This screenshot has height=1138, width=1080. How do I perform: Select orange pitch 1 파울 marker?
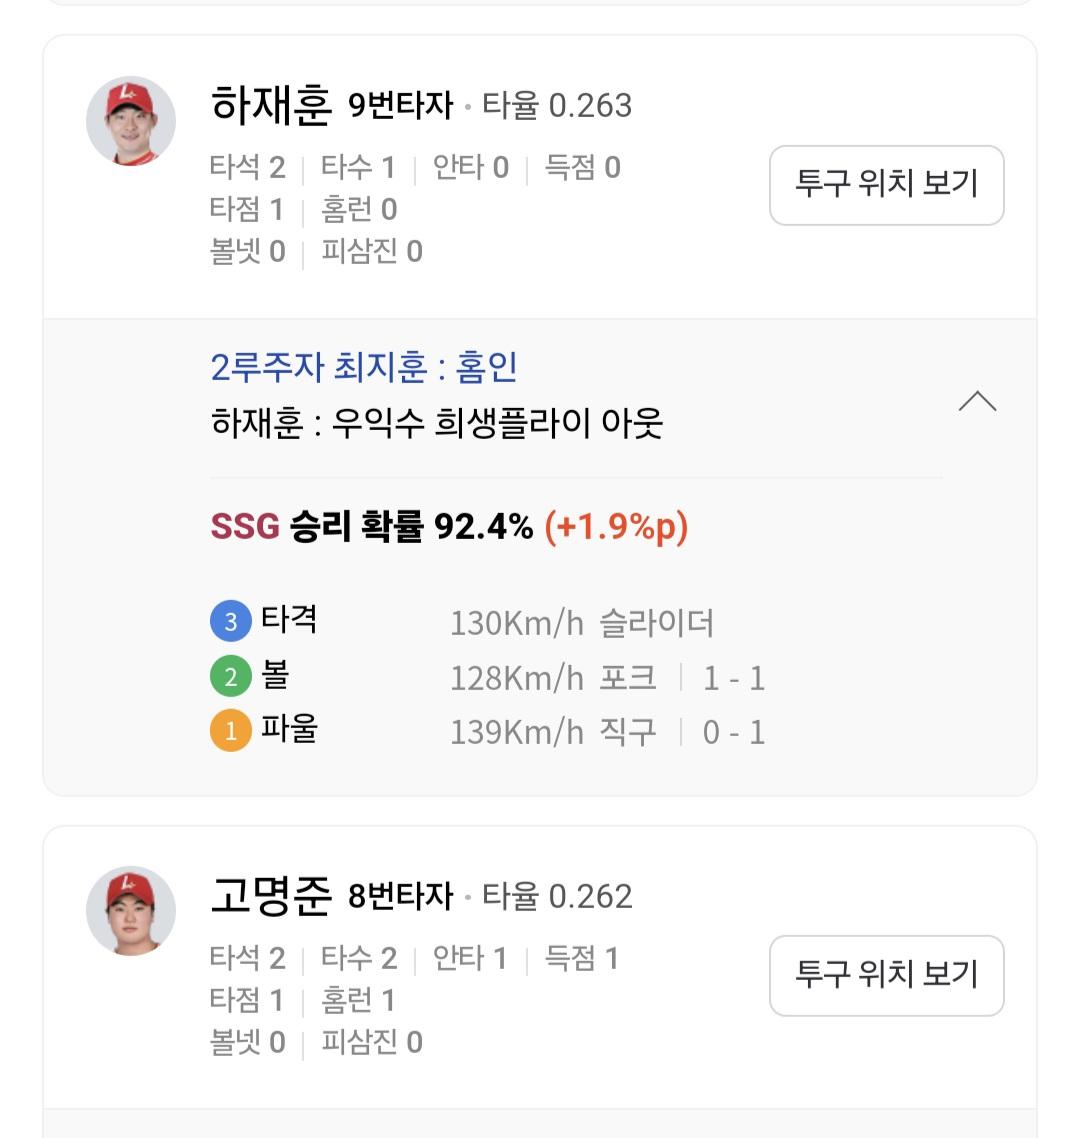230,731
